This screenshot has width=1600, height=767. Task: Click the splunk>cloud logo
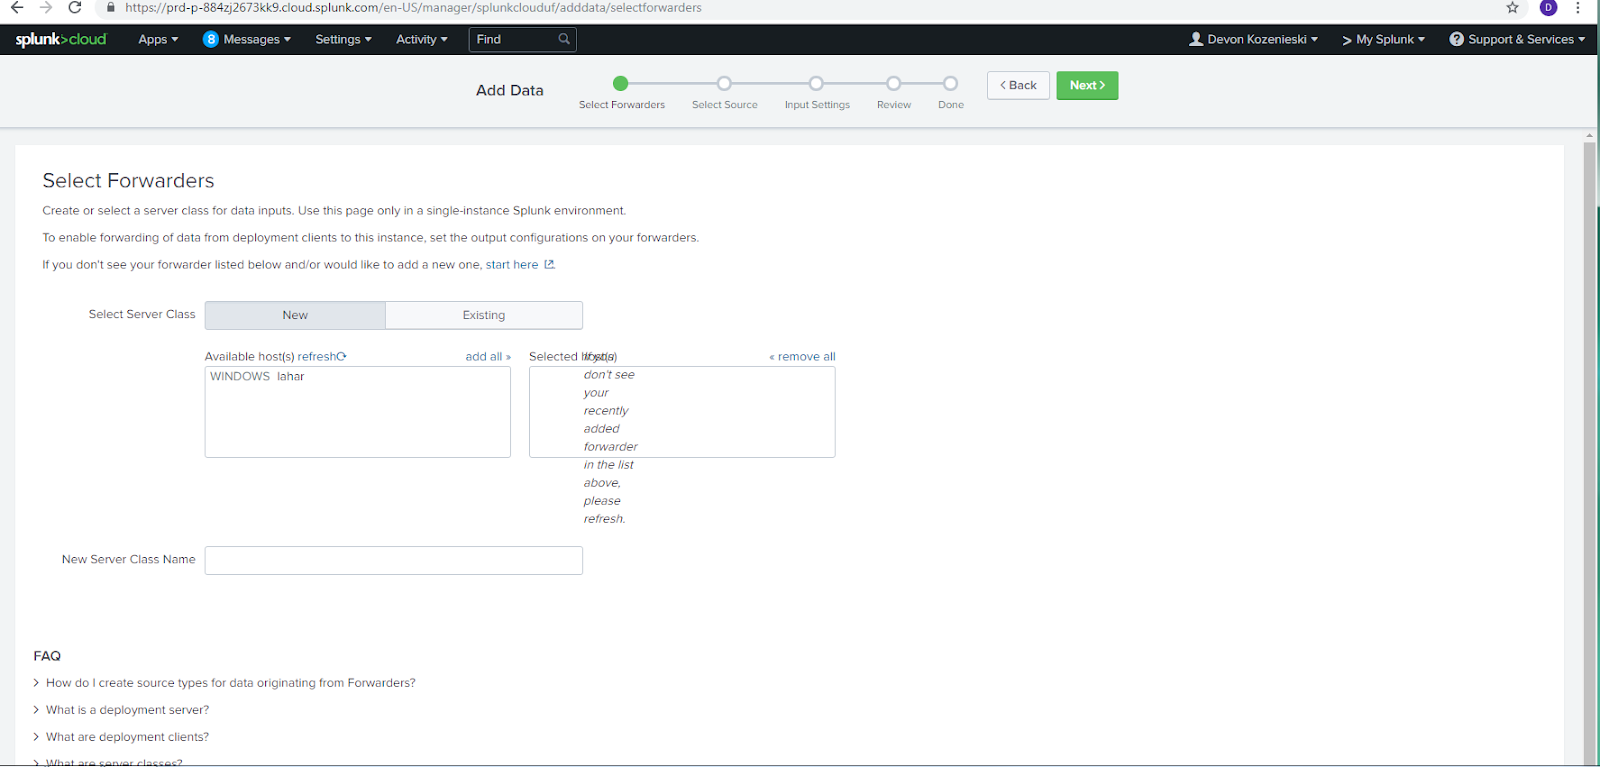pyautogui.click(x=61, y=39)
